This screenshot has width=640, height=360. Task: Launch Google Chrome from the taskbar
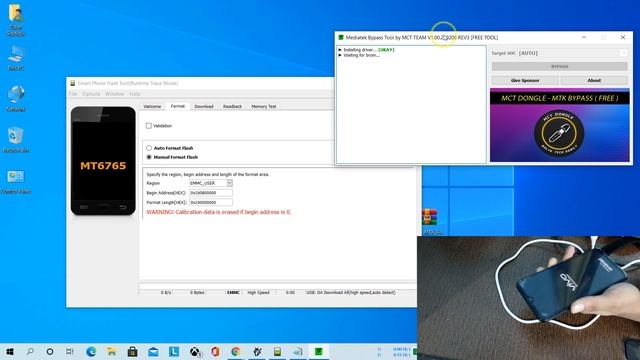click(x=236, y=351)
